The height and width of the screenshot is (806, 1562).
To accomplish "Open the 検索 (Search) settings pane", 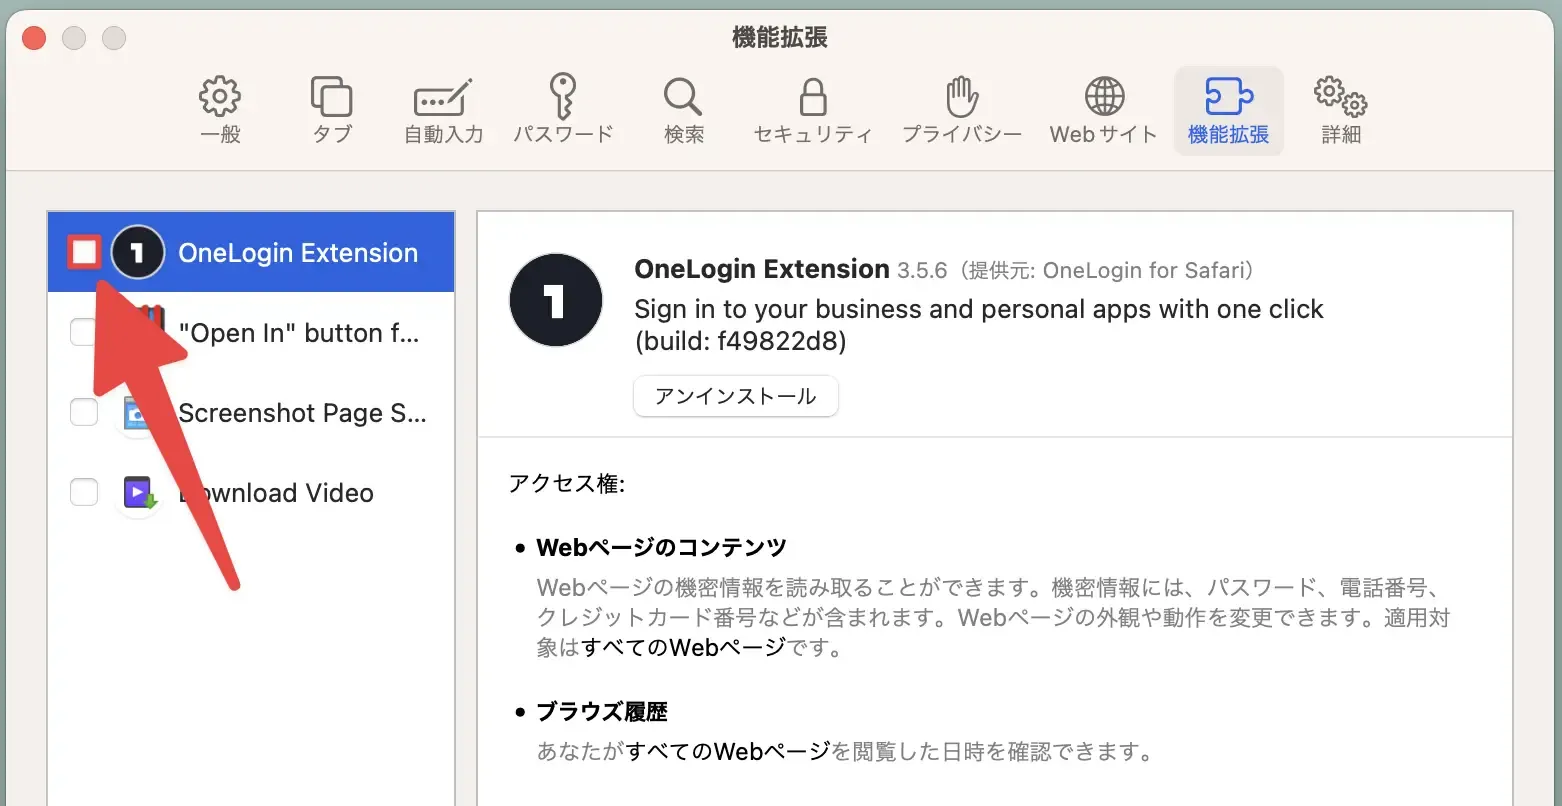I will tap(683, 110).
